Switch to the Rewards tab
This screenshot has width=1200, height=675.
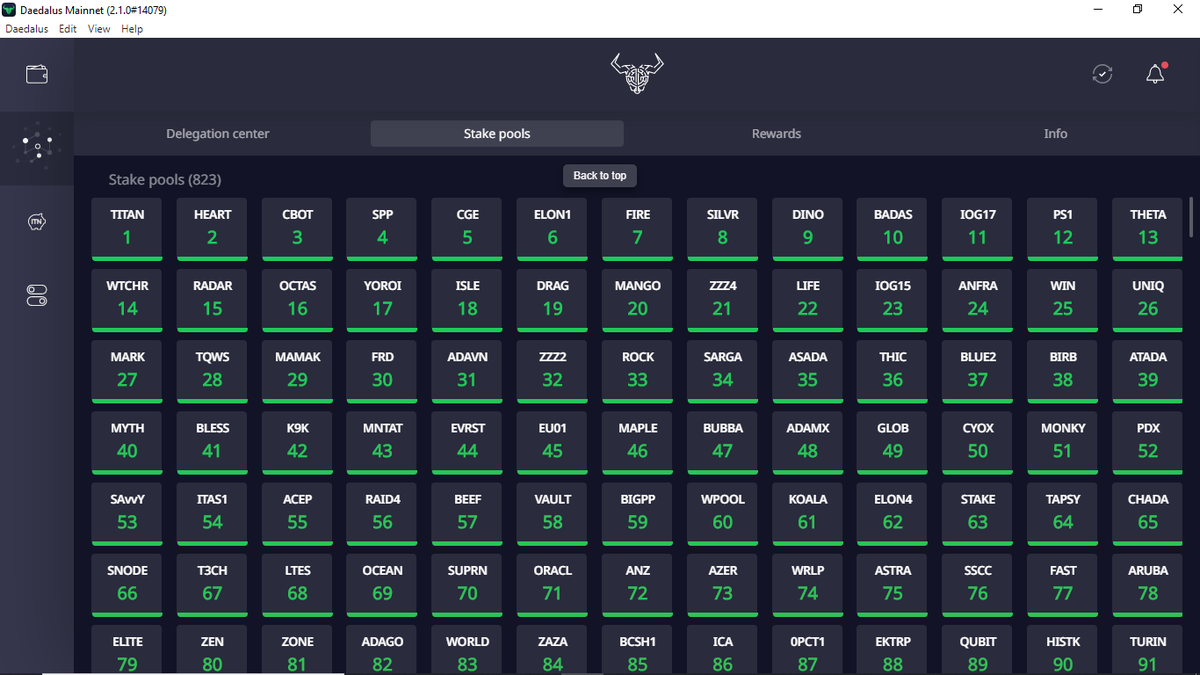[x=776, y=134]
